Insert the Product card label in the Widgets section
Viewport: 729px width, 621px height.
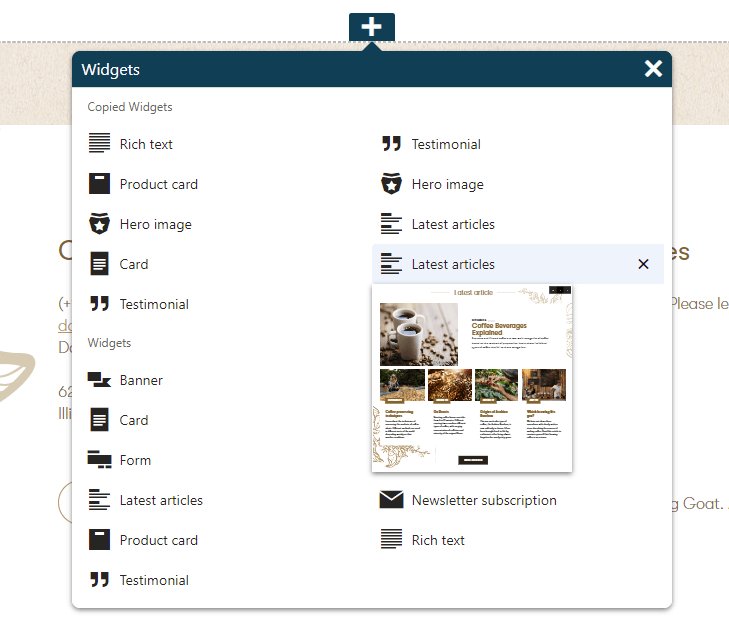159,540
